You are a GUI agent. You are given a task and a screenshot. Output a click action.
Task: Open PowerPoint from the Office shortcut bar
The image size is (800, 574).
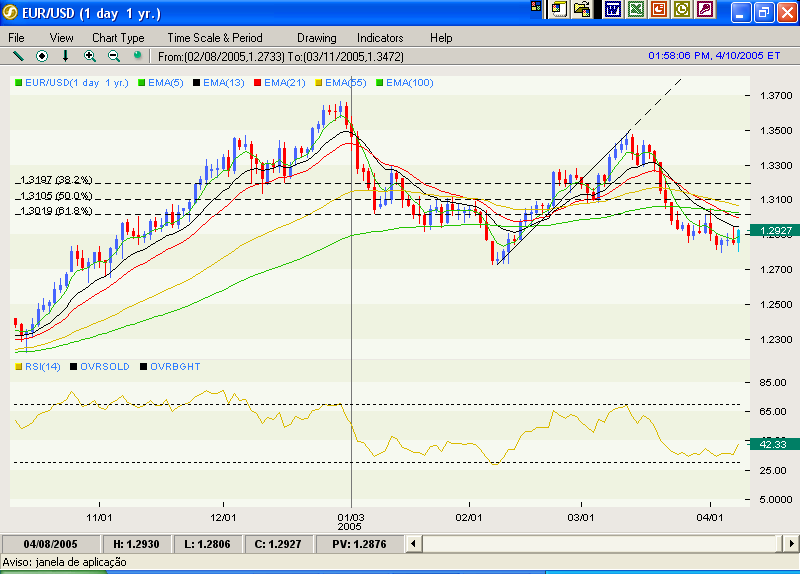tap(659, 9)
